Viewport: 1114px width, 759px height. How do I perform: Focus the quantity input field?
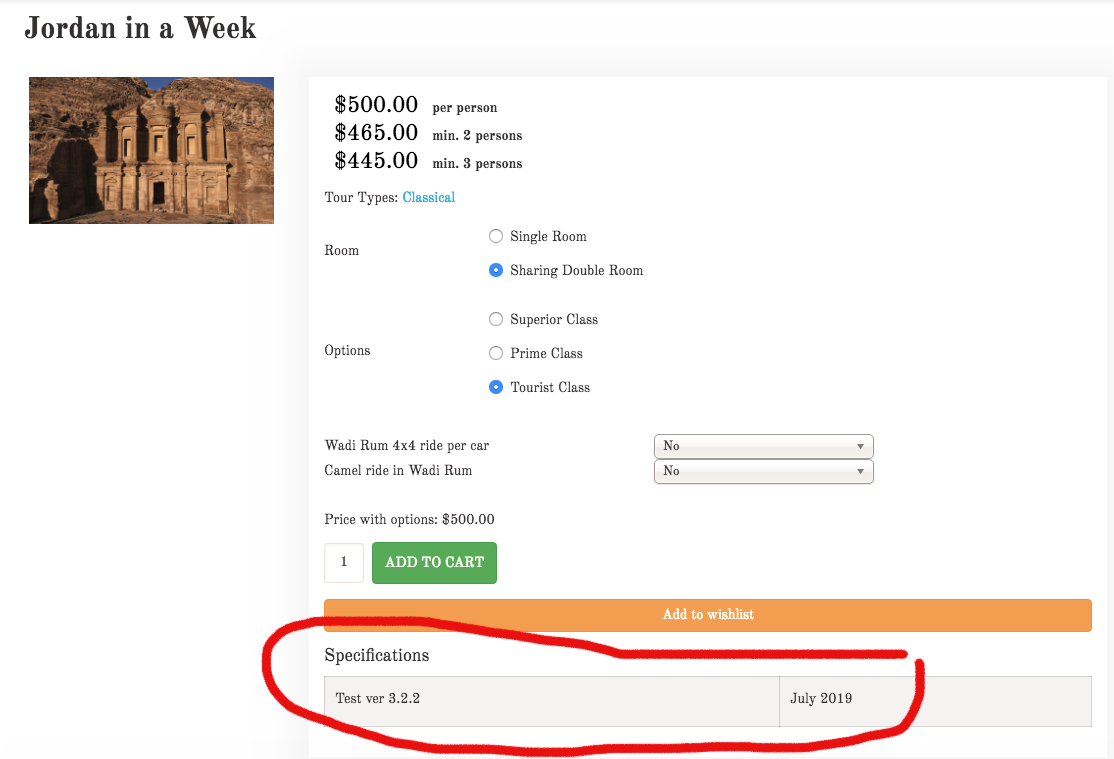coord(344,563)
